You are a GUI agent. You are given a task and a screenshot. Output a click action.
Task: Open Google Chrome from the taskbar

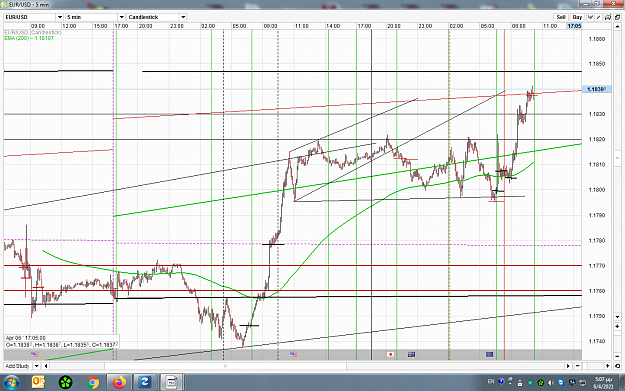tap(92, 383)
